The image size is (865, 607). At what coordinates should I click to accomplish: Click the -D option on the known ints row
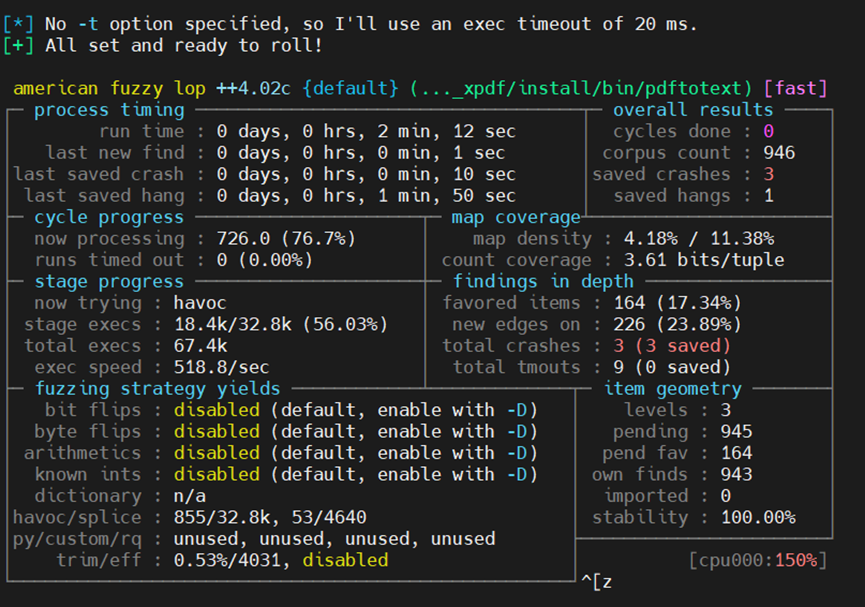(517, 475)
